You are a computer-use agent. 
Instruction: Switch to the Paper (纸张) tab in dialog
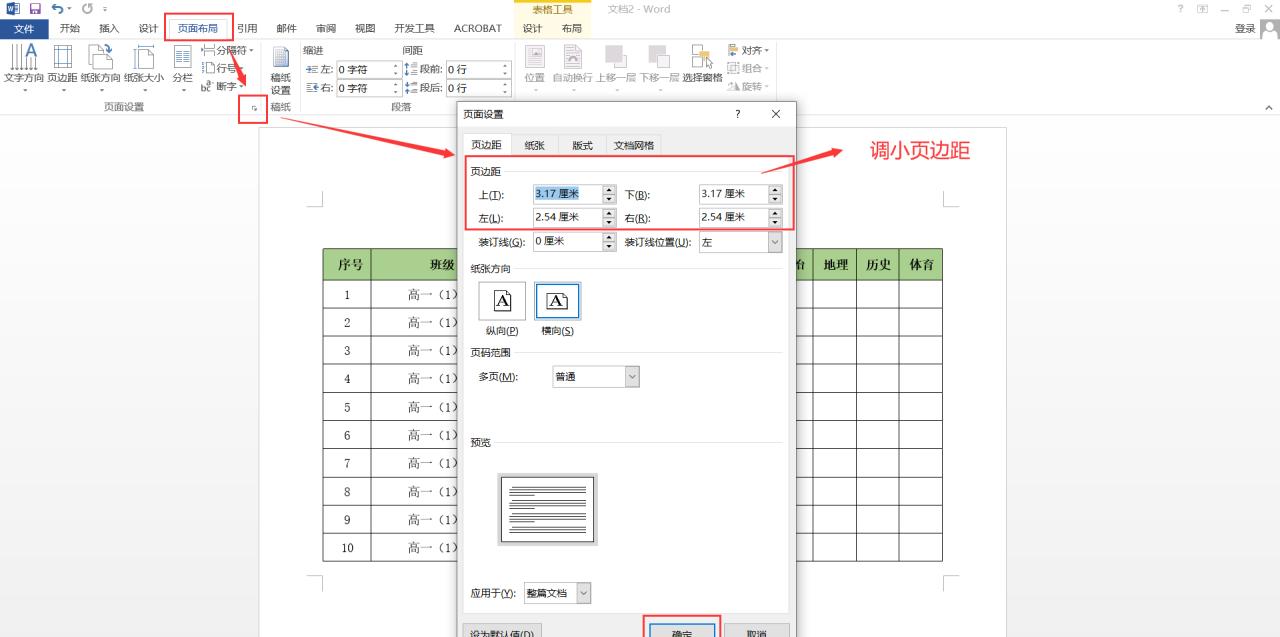535,145
